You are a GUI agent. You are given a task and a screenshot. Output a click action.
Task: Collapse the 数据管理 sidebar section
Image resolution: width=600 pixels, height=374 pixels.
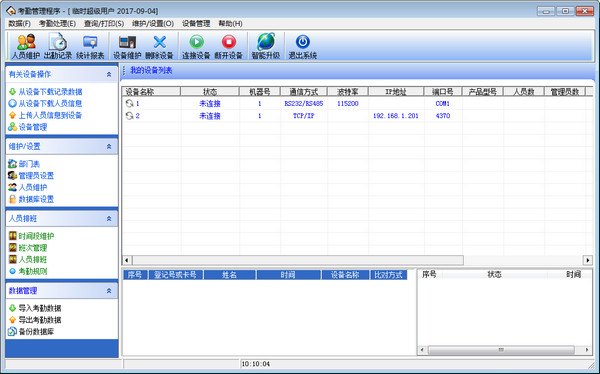(109, 291)
